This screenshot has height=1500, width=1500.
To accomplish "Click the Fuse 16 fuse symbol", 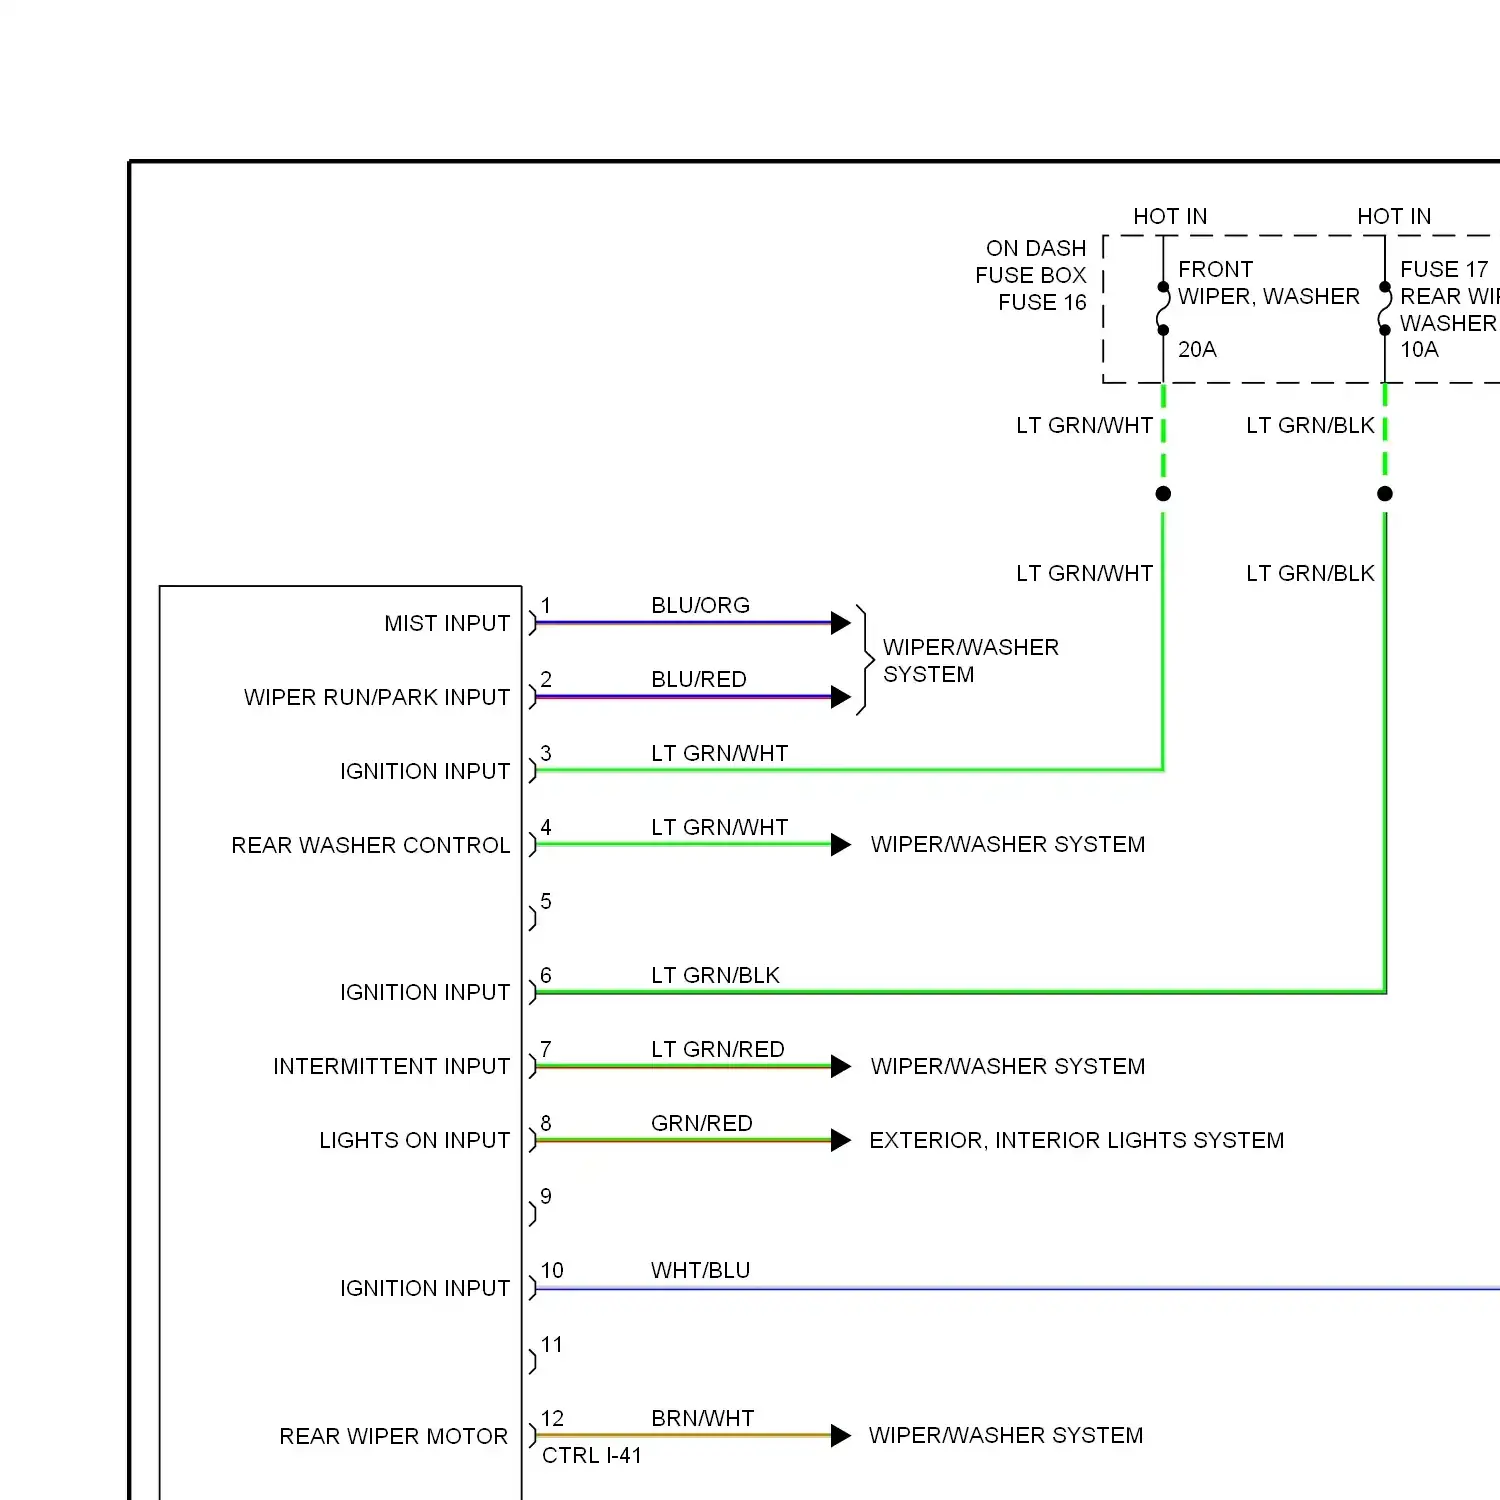I will pyautogui.click(x=1163, y=308).
